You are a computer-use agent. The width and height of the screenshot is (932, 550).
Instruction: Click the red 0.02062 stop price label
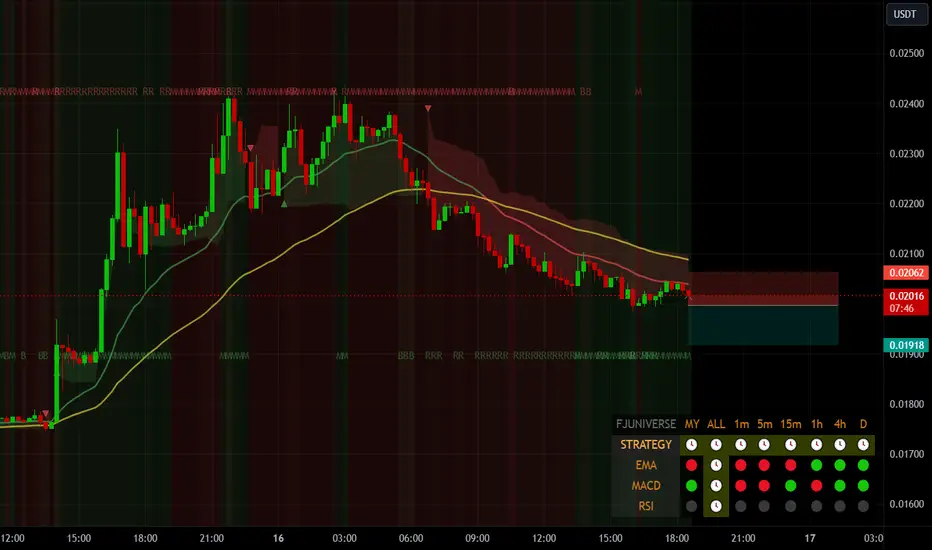click(x=906, y=273)
